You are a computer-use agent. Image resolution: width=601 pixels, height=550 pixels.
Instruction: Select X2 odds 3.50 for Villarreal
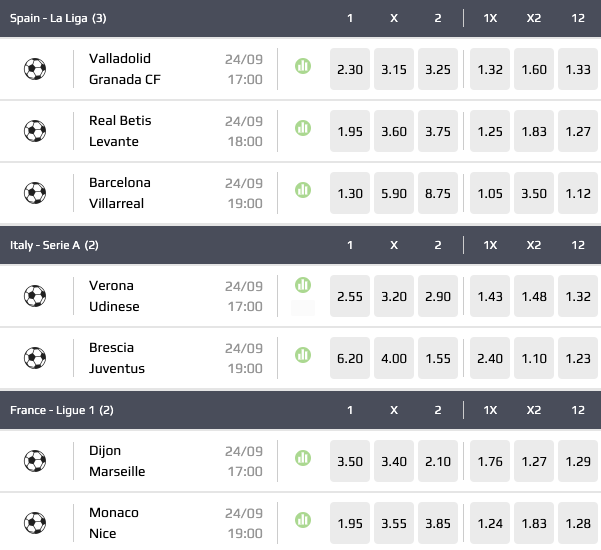(534, 193)
